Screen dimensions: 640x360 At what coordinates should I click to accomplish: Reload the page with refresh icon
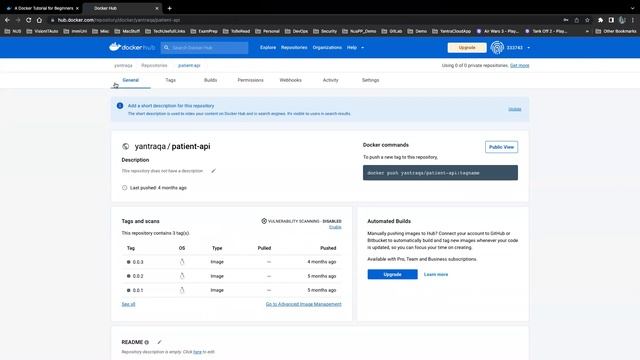[28, 20]
